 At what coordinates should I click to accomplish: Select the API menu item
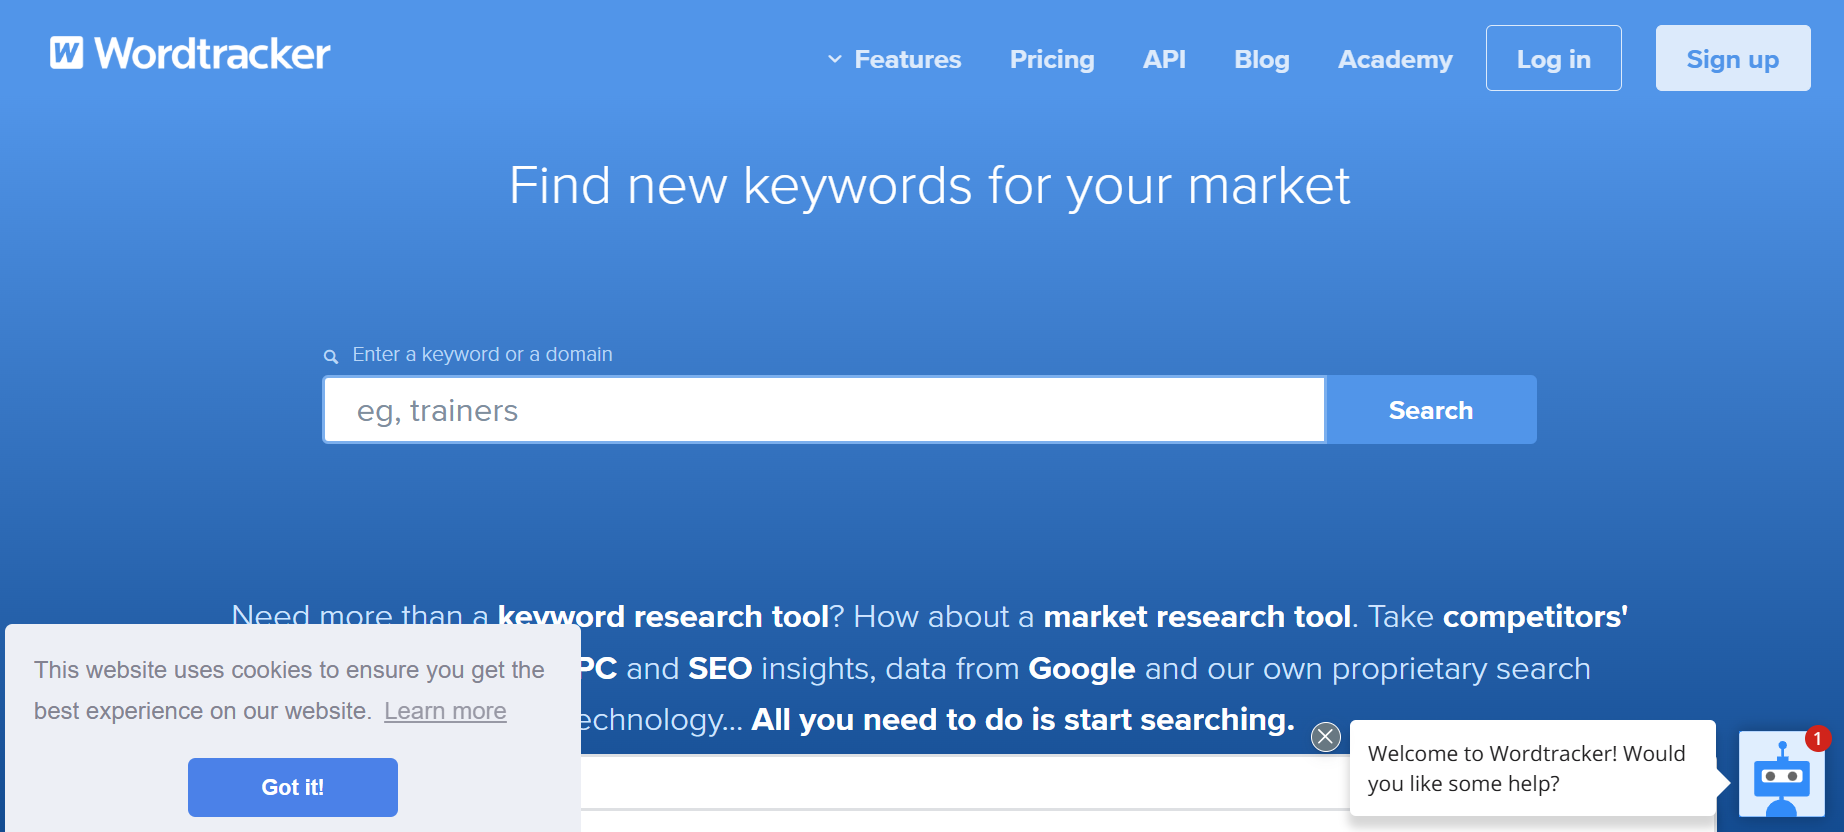click(1163, 59)
